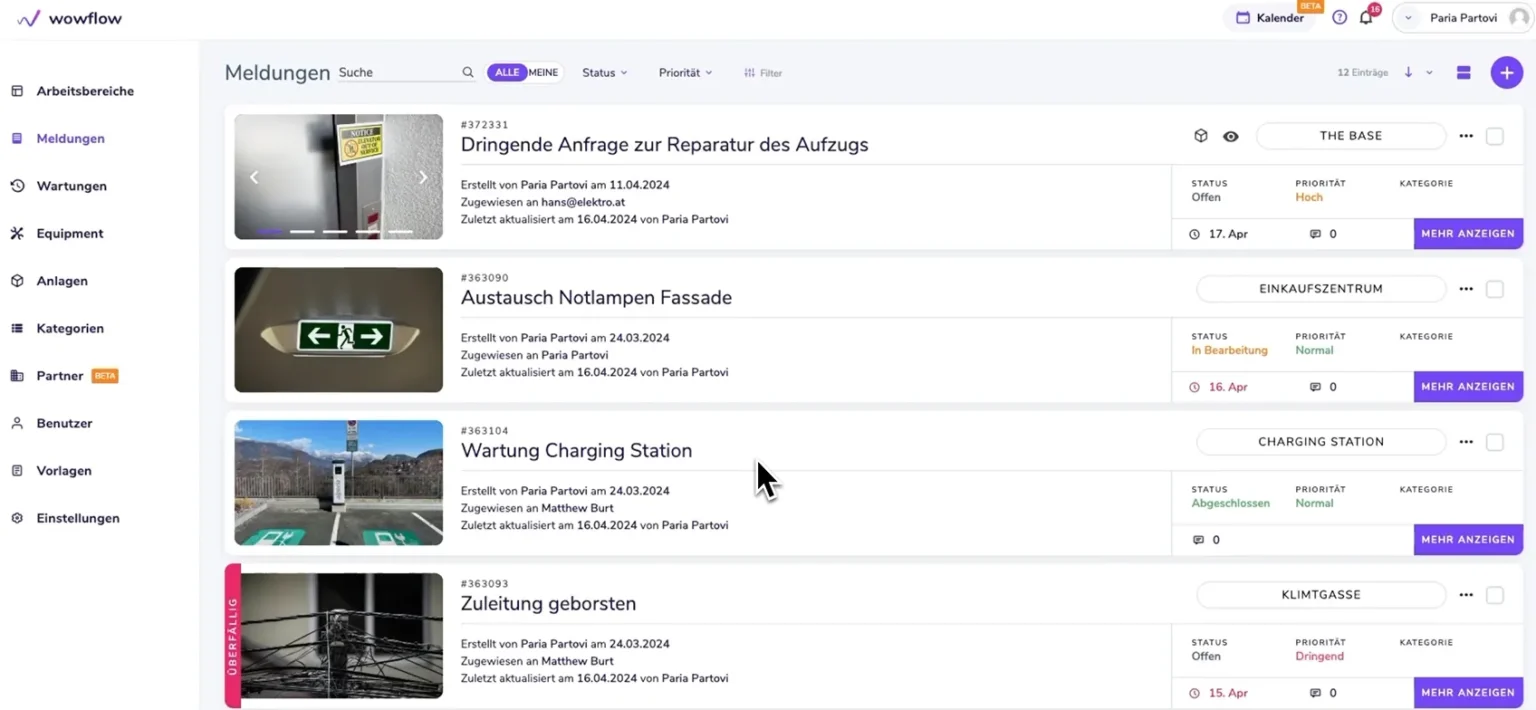Open Equipment section in sidebar
Image resolution: width=1536 pixels, height=710 pixels.
(x=70, y=233)
